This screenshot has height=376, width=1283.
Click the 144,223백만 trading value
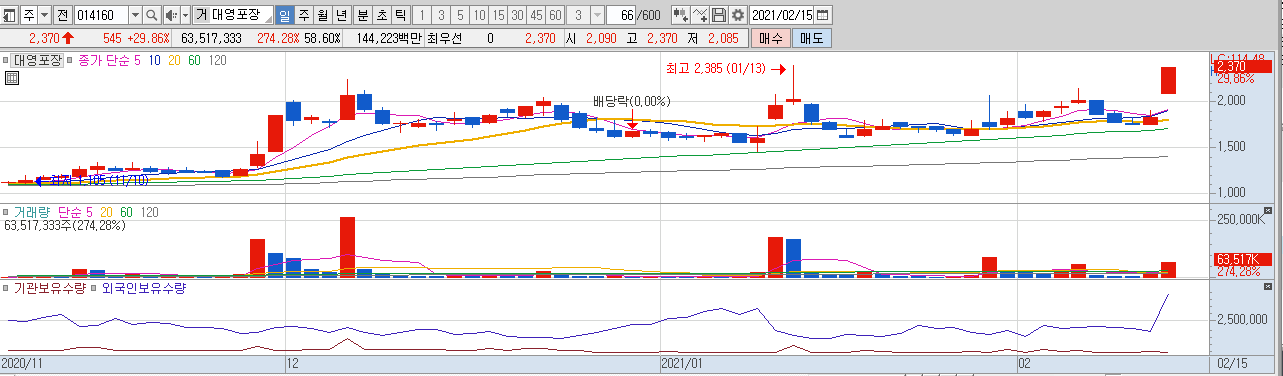pyautogui.click(x=389, y=38)
